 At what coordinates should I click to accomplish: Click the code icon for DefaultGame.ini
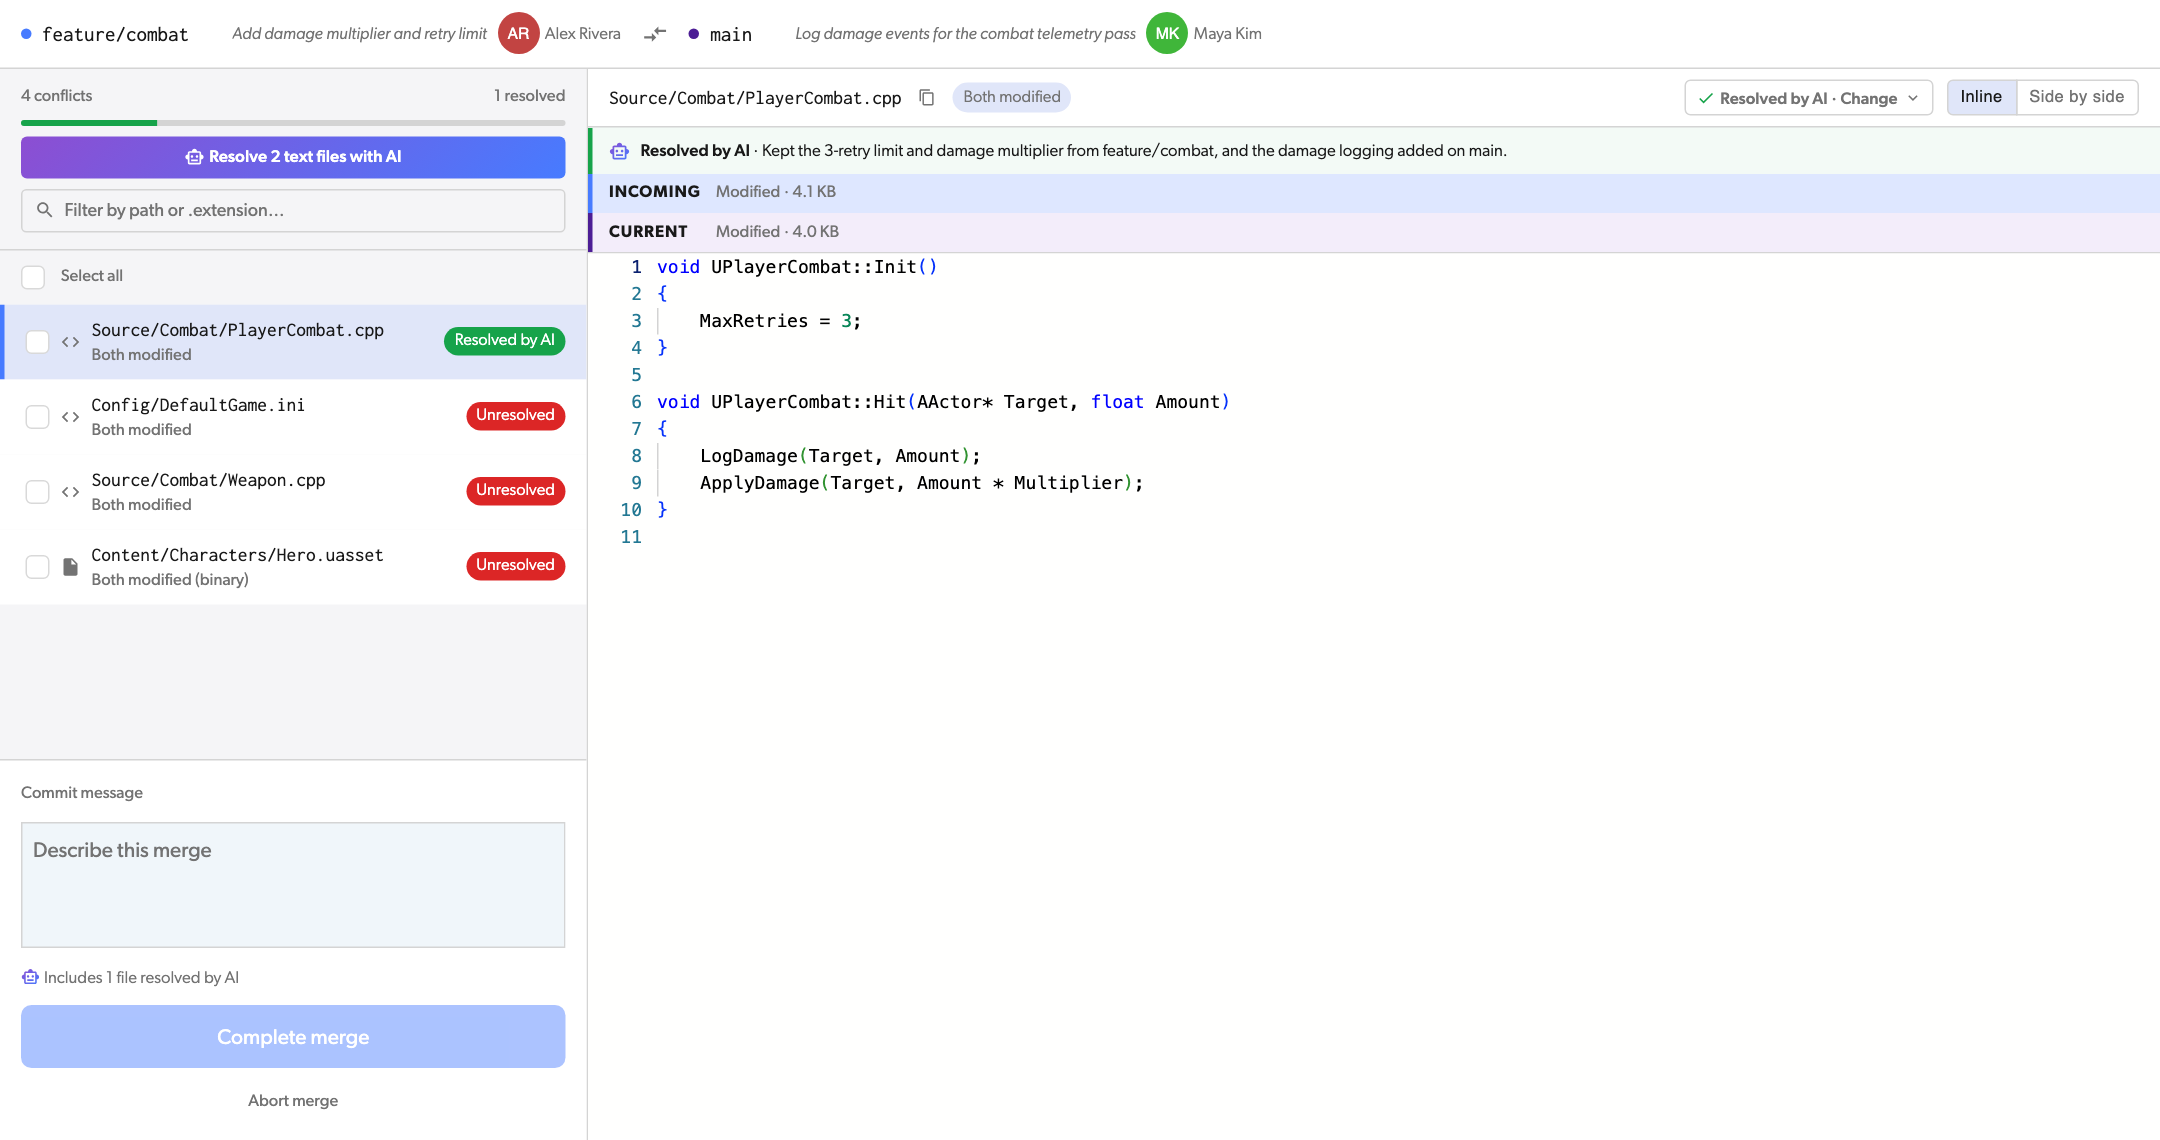70,417
